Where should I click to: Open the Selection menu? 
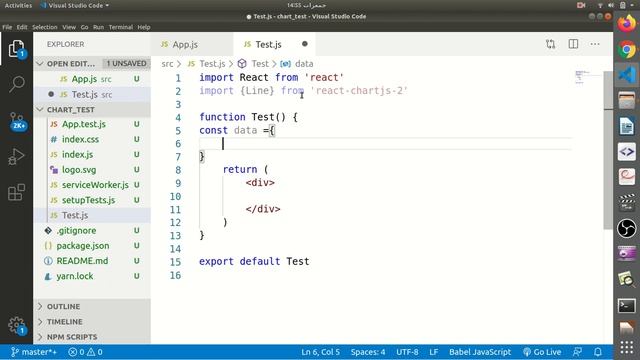click(x=44, y=27)
